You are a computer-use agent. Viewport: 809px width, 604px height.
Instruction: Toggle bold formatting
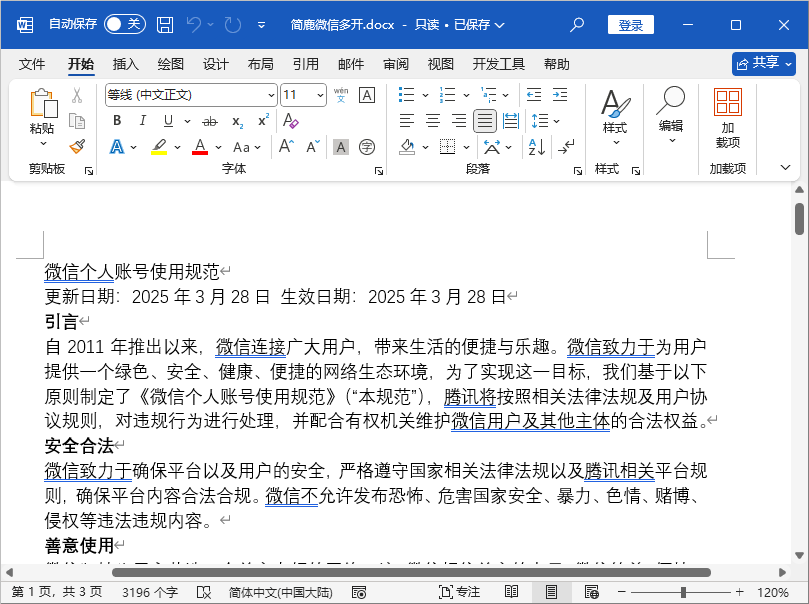[x=117, y=120]
